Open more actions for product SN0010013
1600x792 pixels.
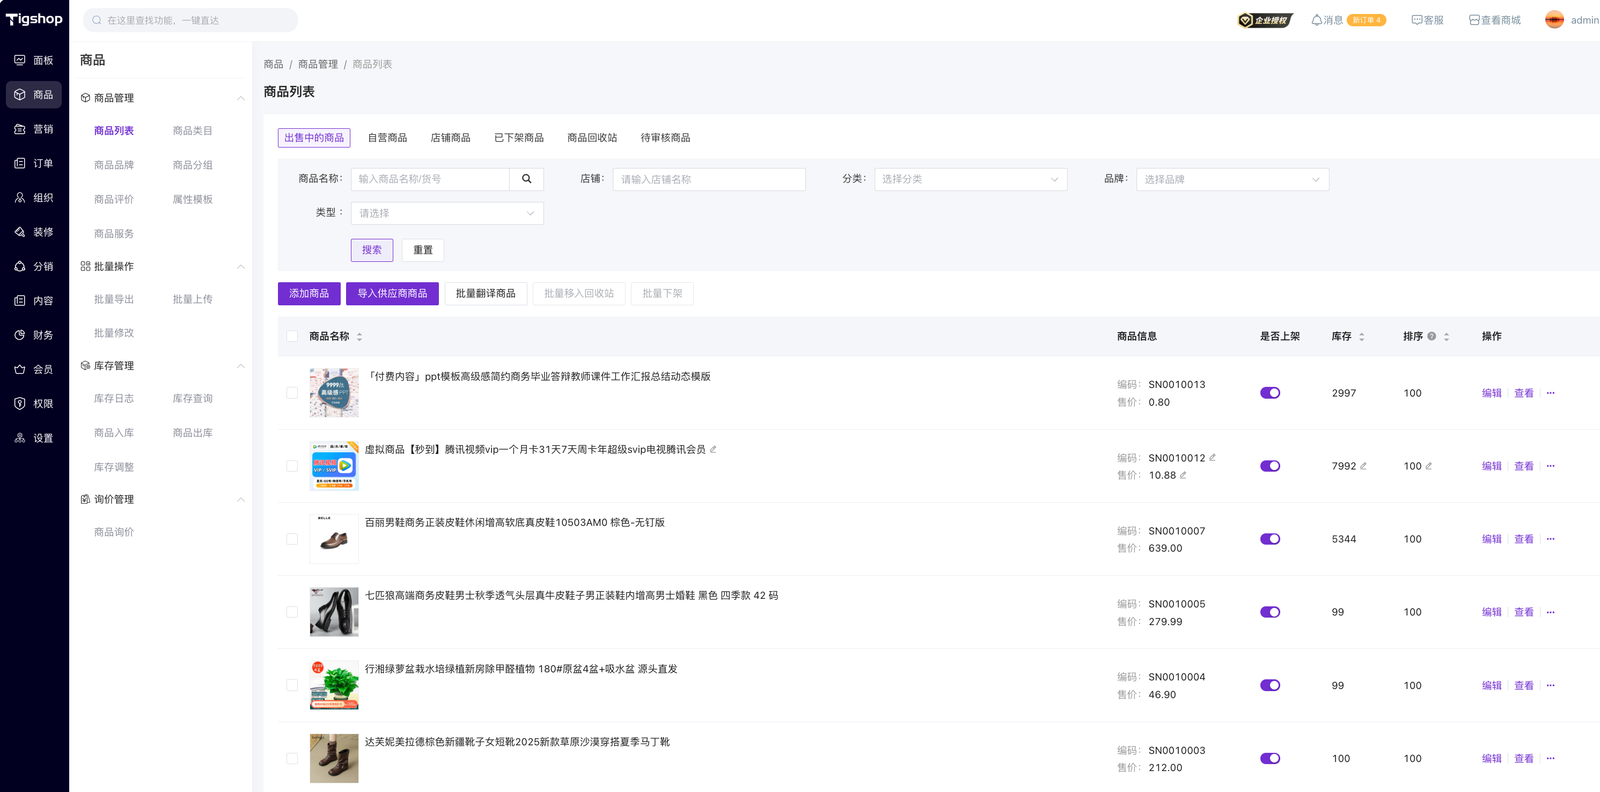1551,393
